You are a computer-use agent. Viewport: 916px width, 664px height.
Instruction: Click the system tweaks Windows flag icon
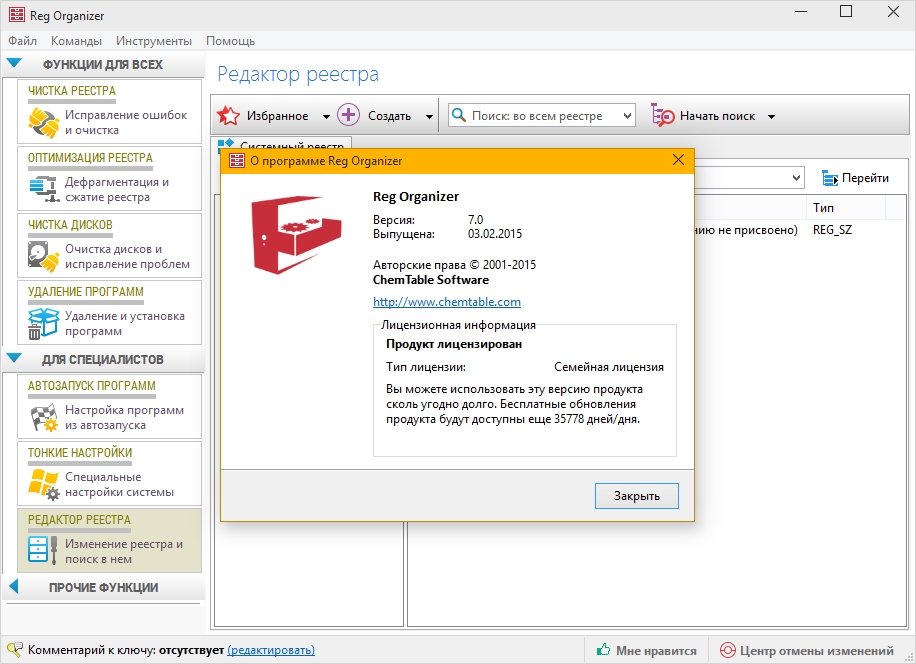click(43, 484)
